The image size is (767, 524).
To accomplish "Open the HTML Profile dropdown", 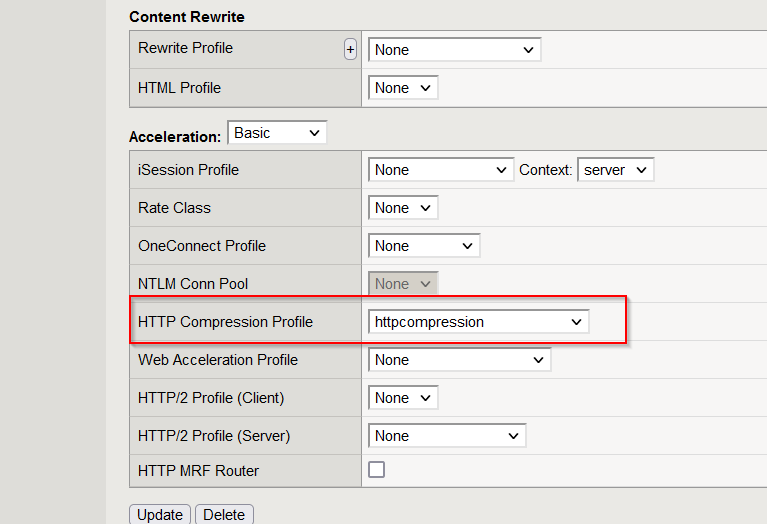I will click(403, 88).
